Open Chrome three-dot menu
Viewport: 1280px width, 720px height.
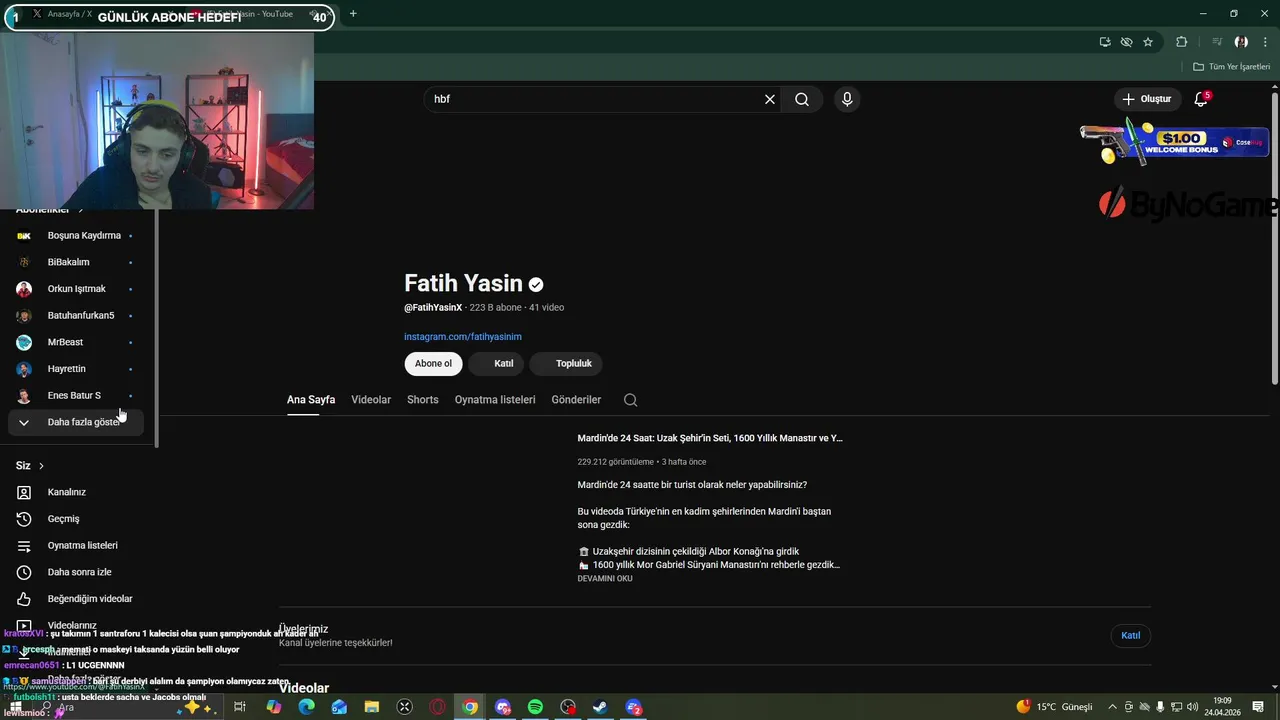click(x=1265, y=42)
